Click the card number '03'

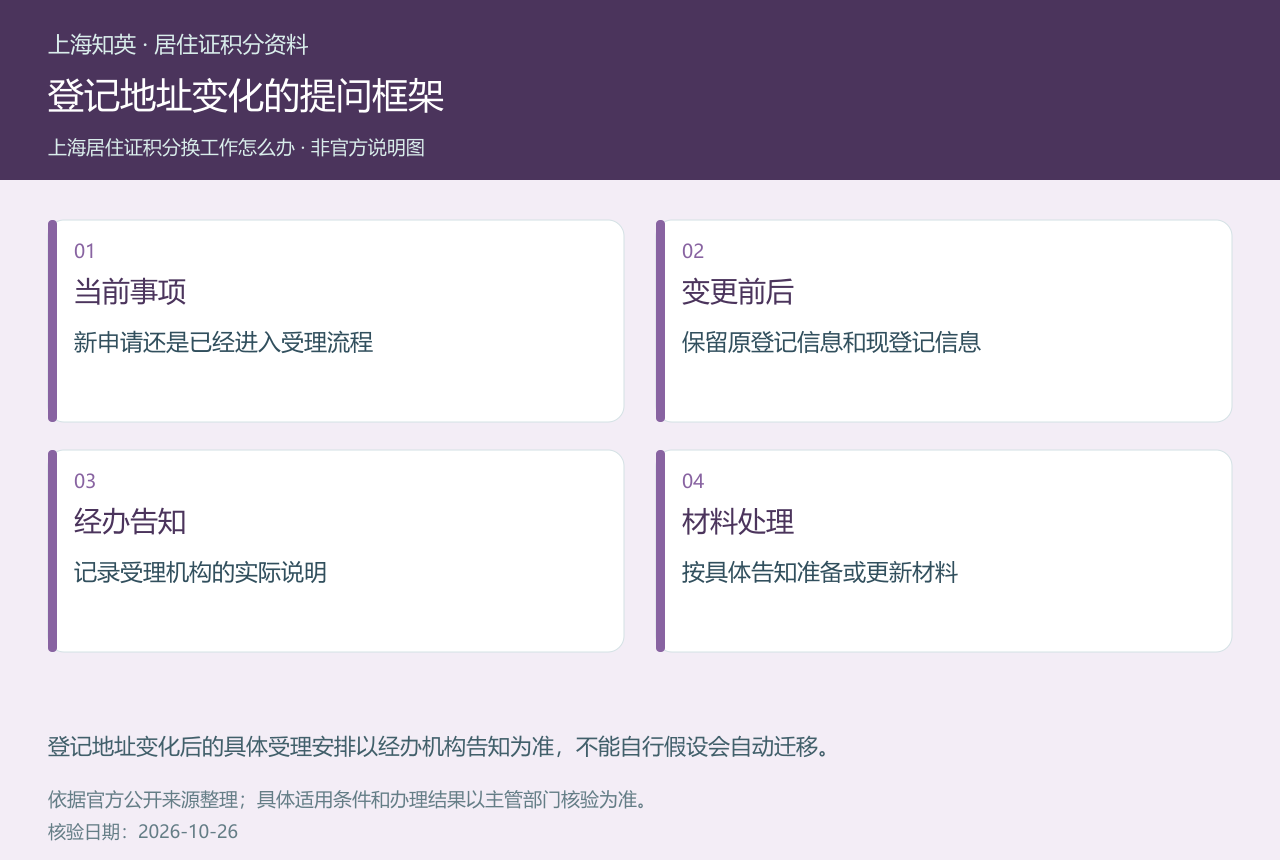[85, 481]
